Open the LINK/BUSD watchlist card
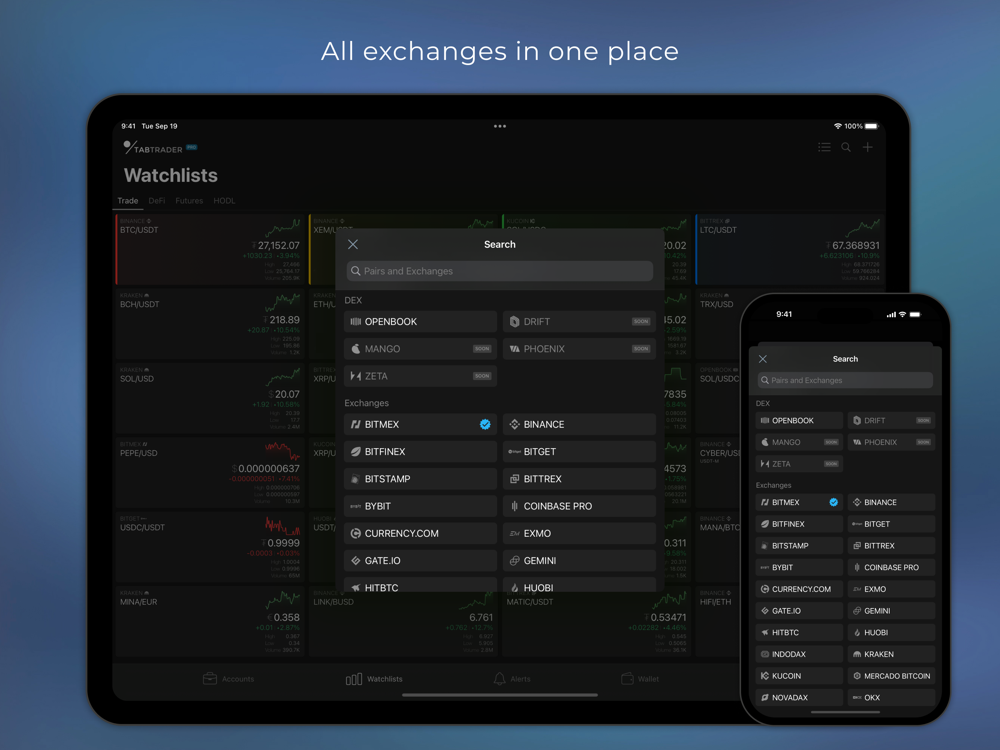Screen dimensions: 1000x750 pos(403,625)
